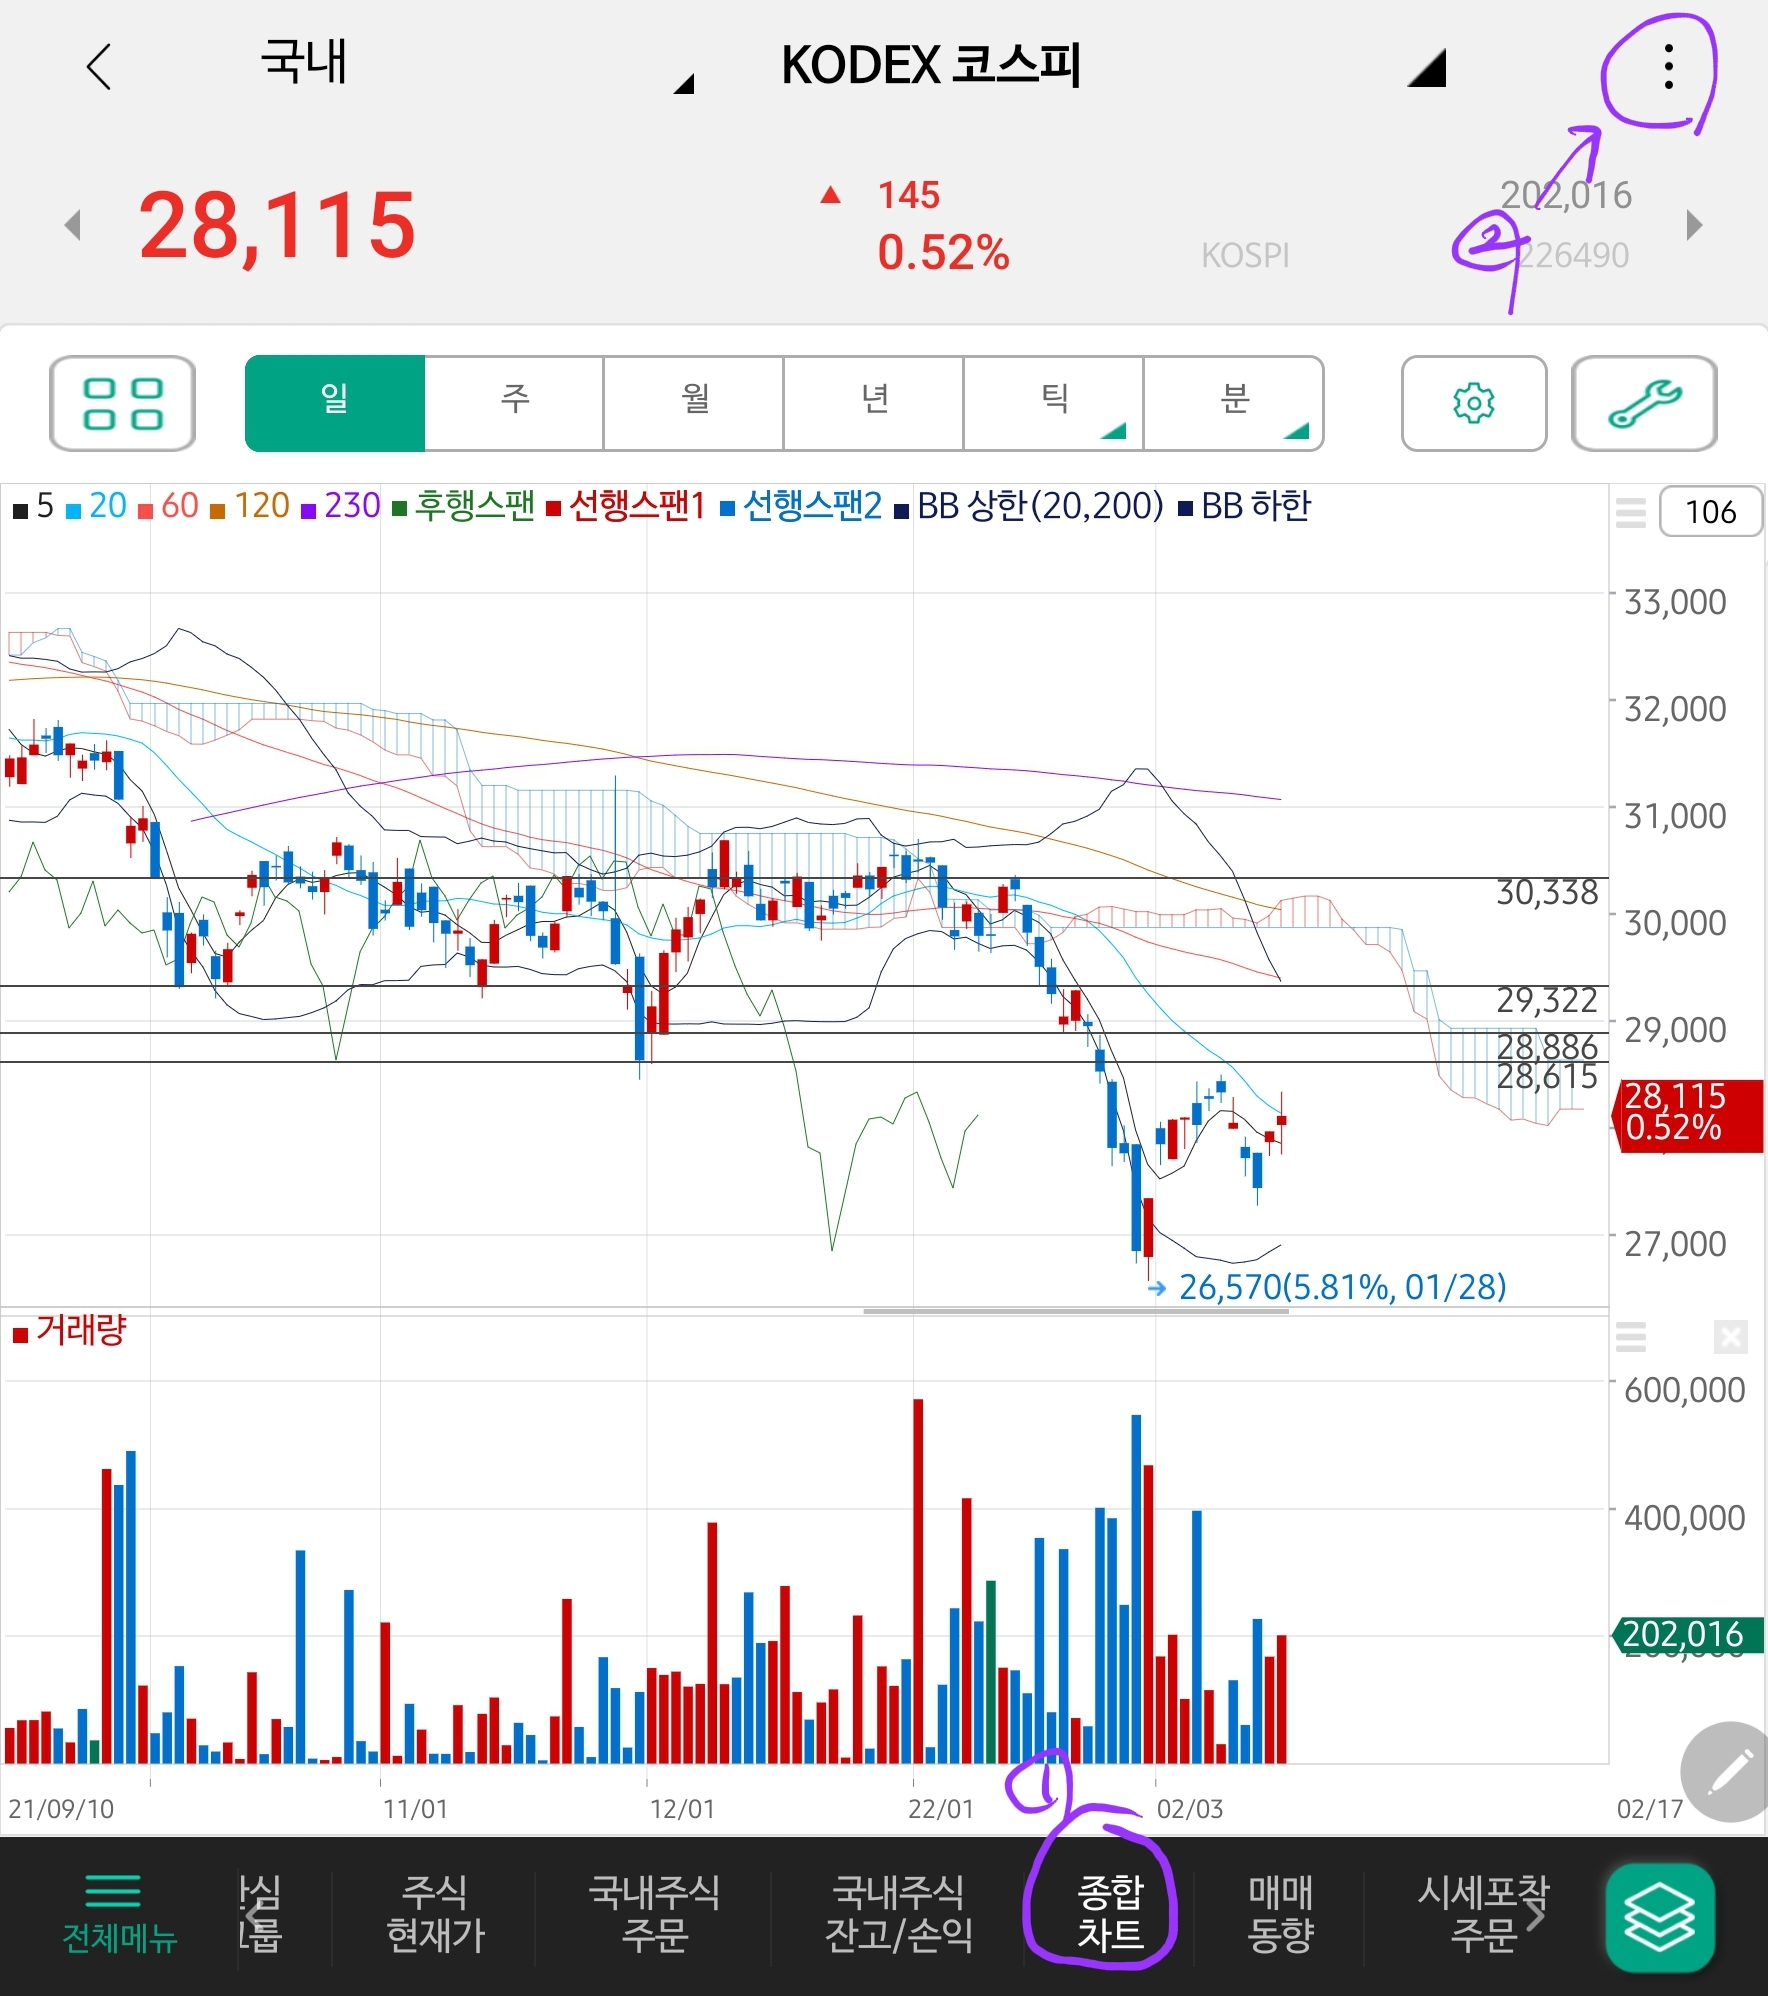The height and width of the screenshot is (1996, 1768).
Task: Toggle BB 하한 legend
Action: pos(1245,506)
